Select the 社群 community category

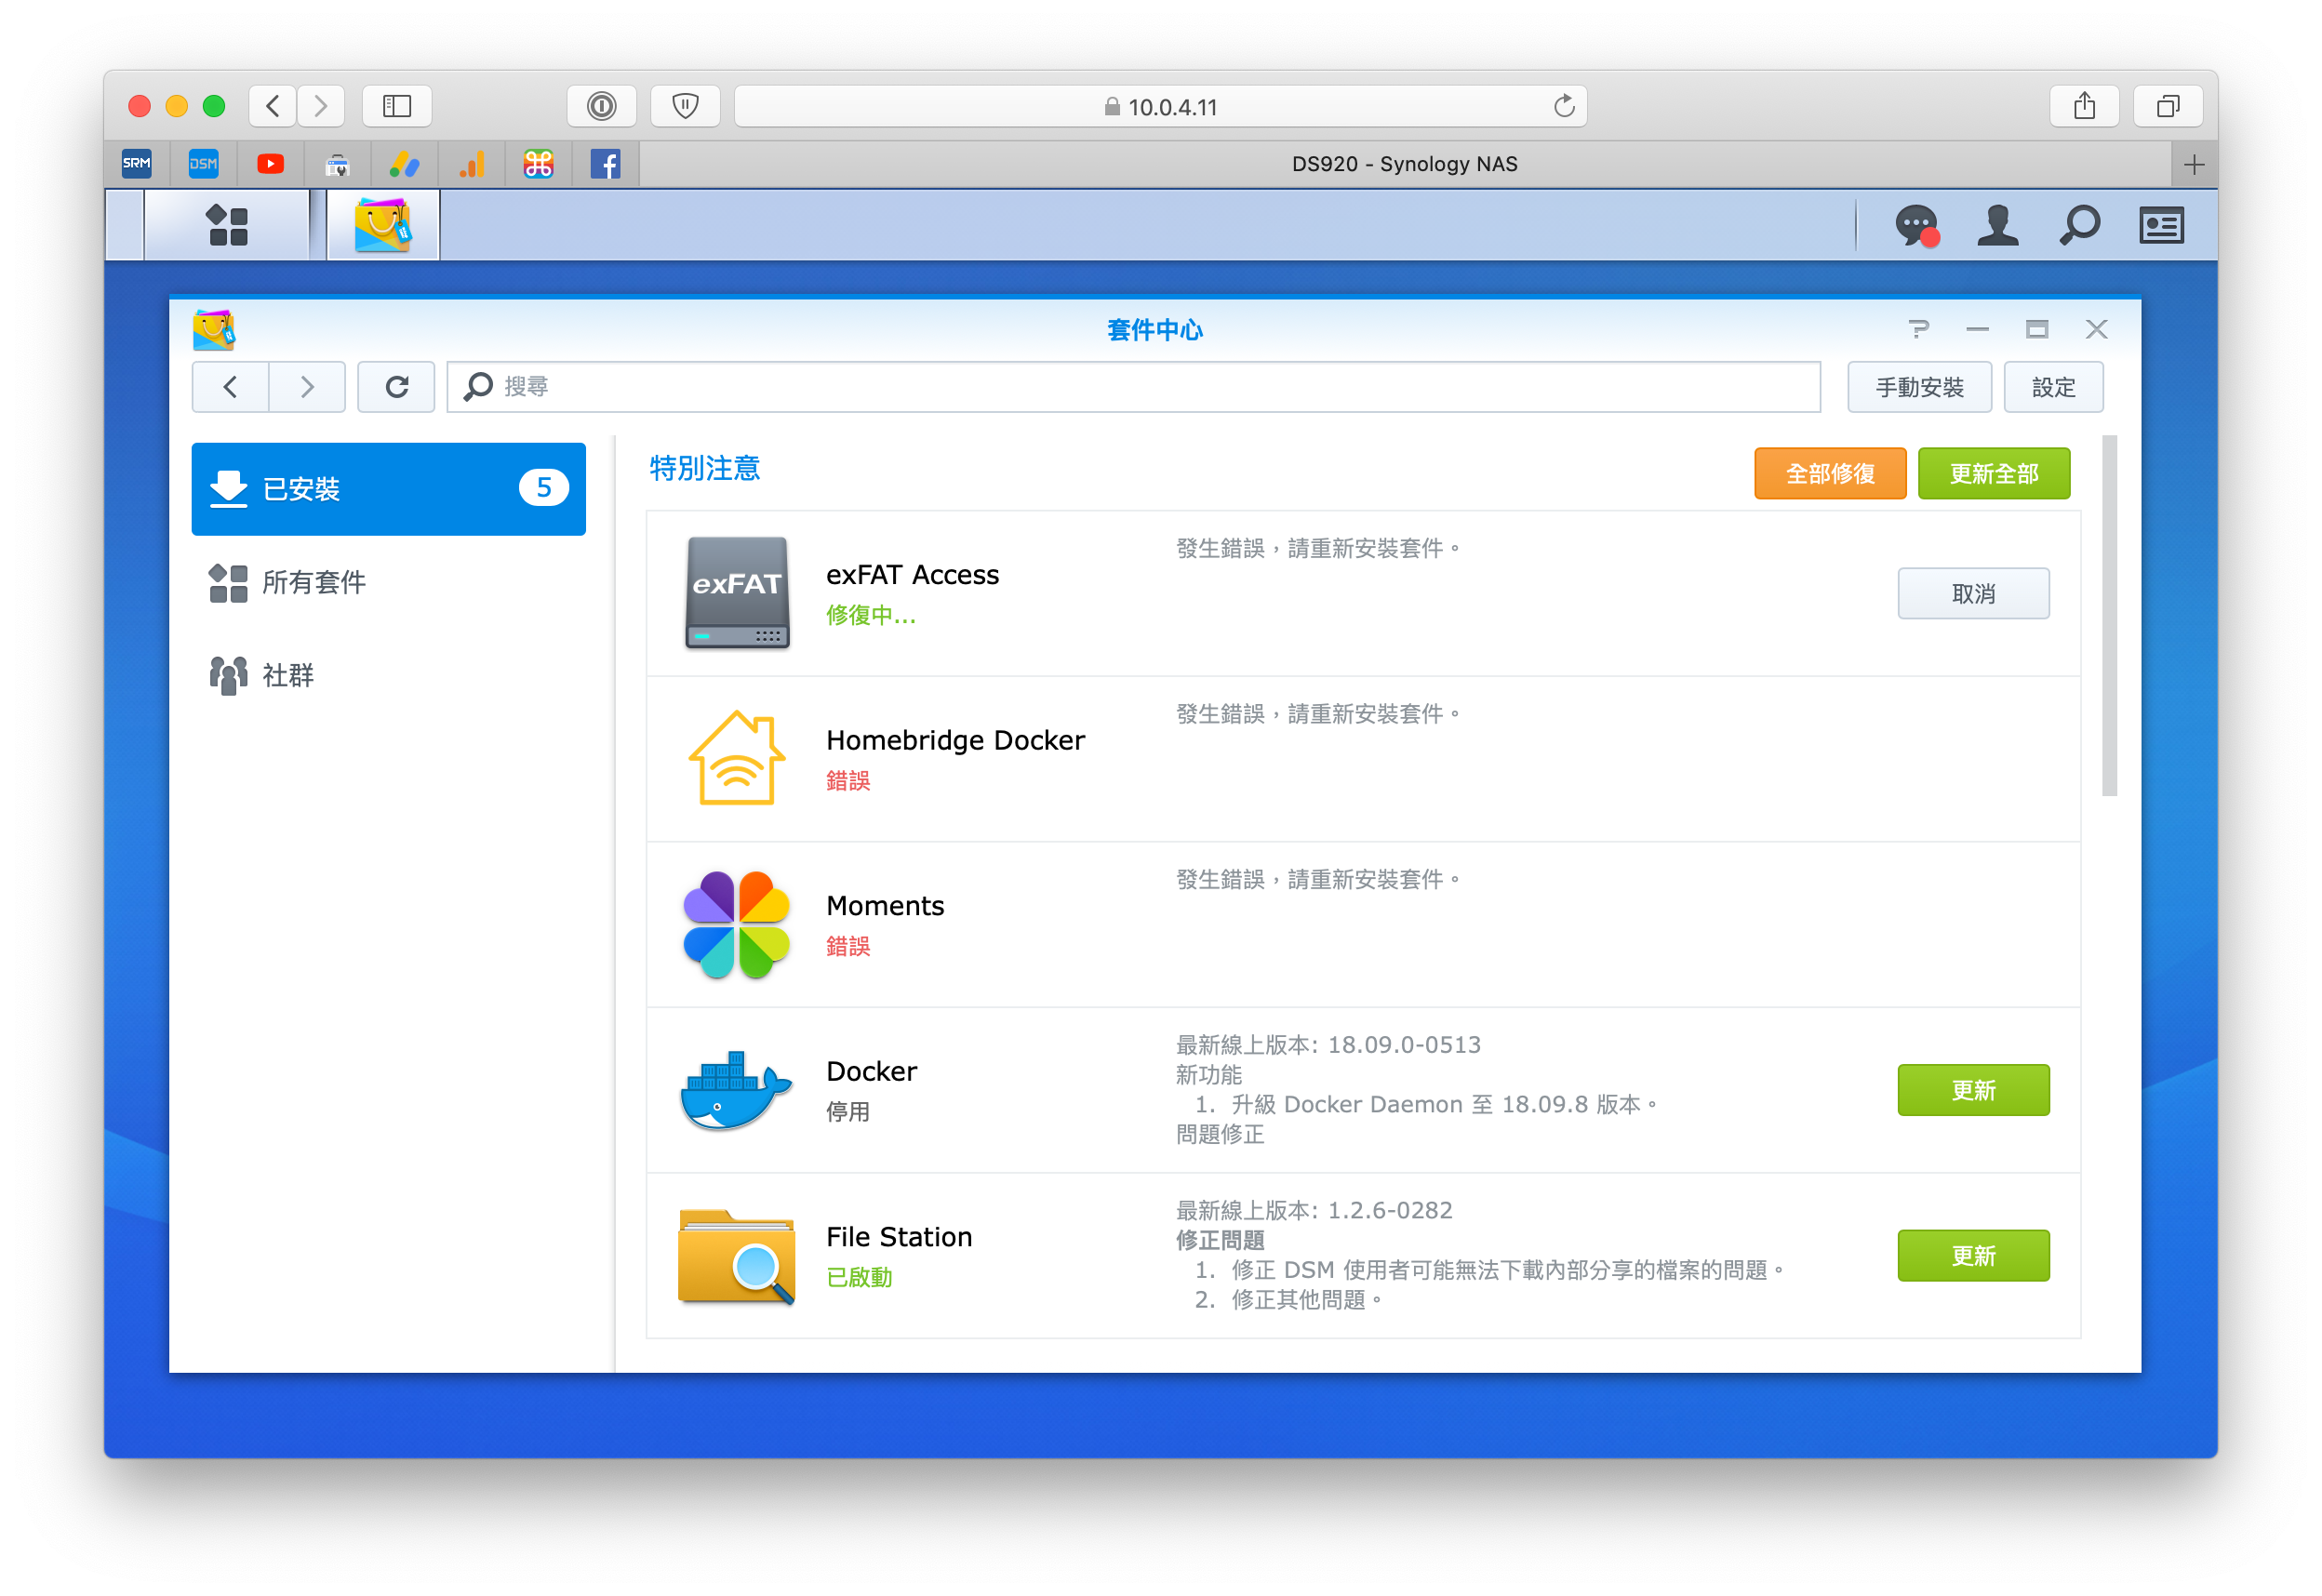(388, 675)
